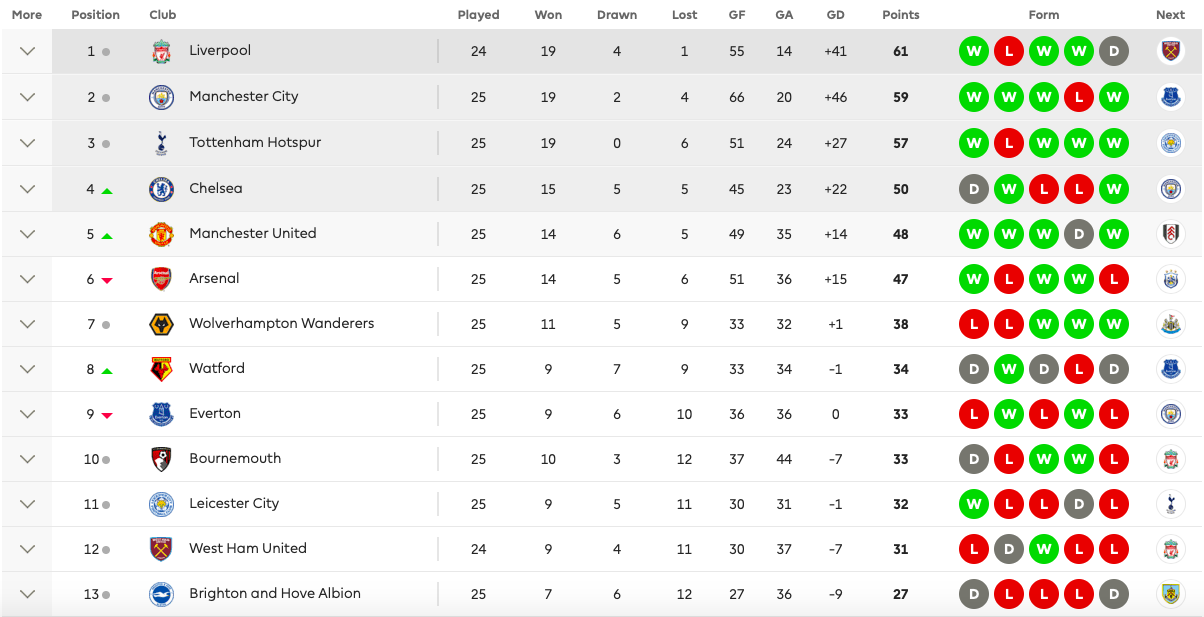Open the expander for Everton's row
Screen dimensions: 1204x617
coord(27,414)
